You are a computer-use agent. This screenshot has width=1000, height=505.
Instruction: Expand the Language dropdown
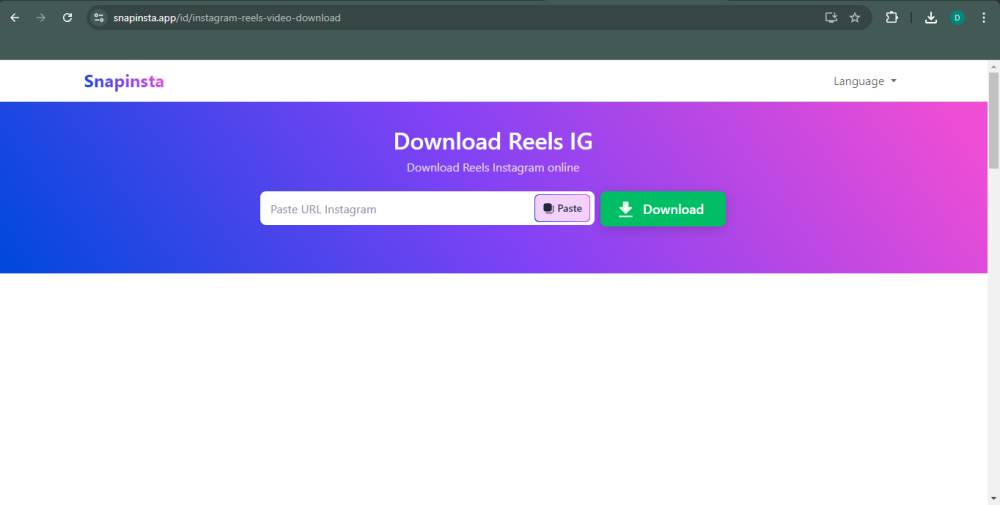point(865,81)
